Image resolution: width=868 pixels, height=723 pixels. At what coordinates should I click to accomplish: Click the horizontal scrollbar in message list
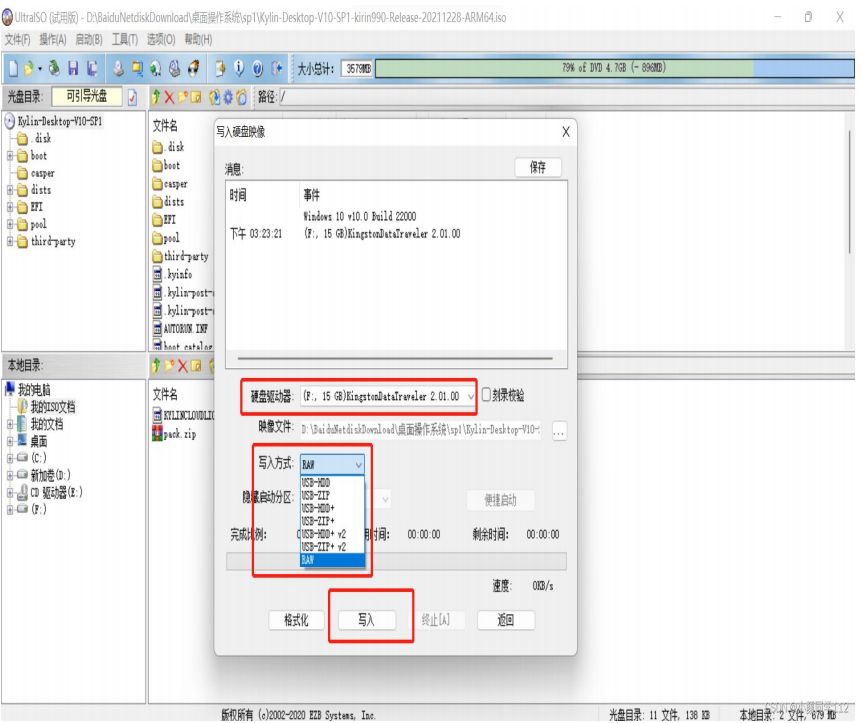[x=395, y=358]
